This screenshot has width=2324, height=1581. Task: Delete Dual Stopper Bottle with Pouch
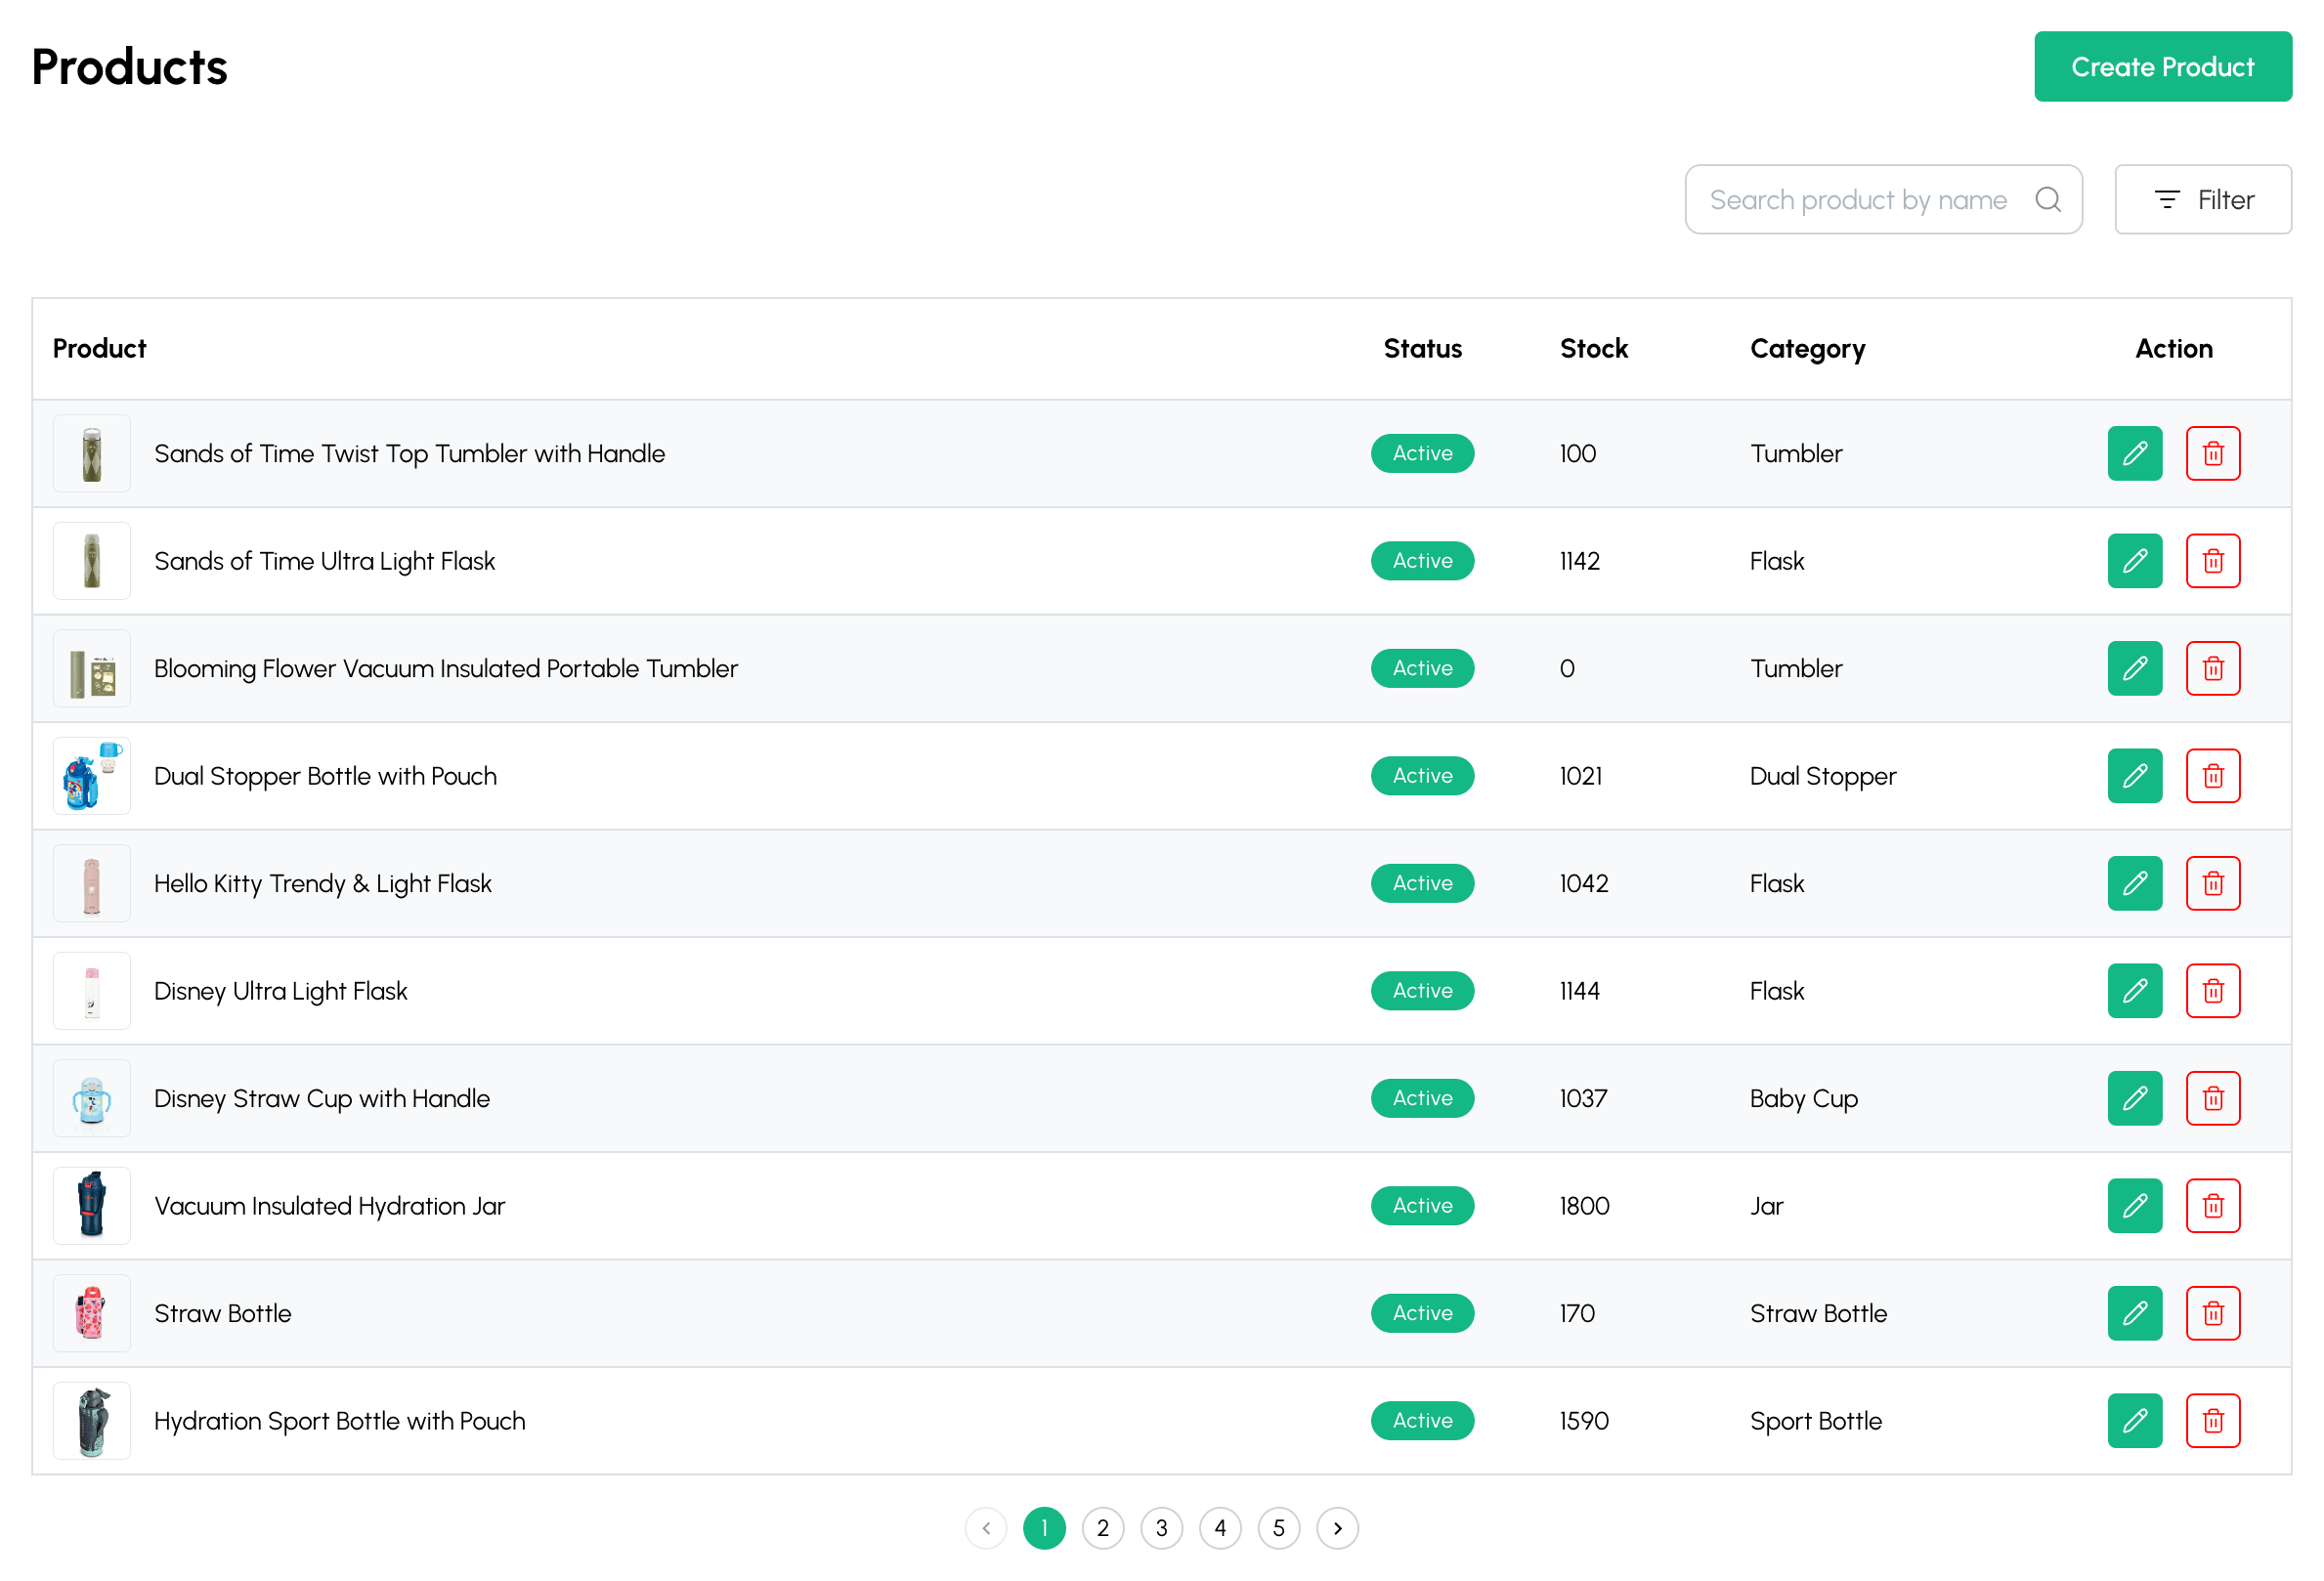[x=2212, y=776]
